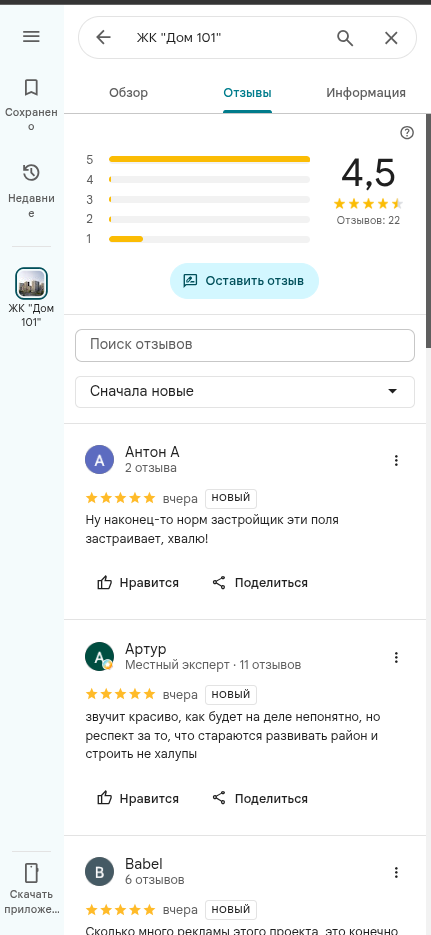Share Антон А's review
Screen dimensions: 431x935
coord(260,583)
